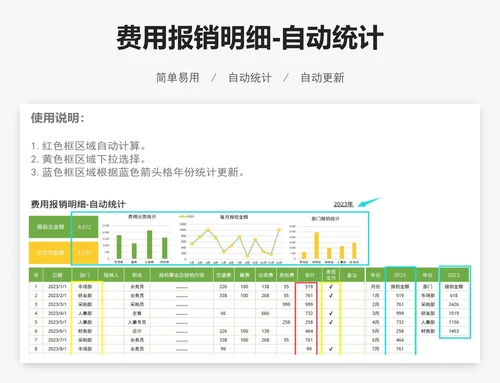Select the 人事专员 job title cell

pyautogui.click(x=137, y=322)
